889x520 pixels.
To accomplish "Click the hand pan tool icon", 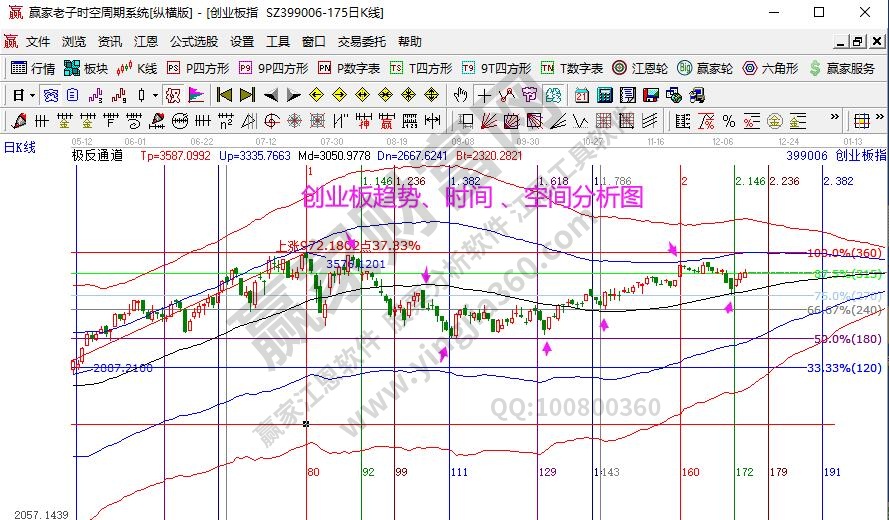I will (460, 95).
